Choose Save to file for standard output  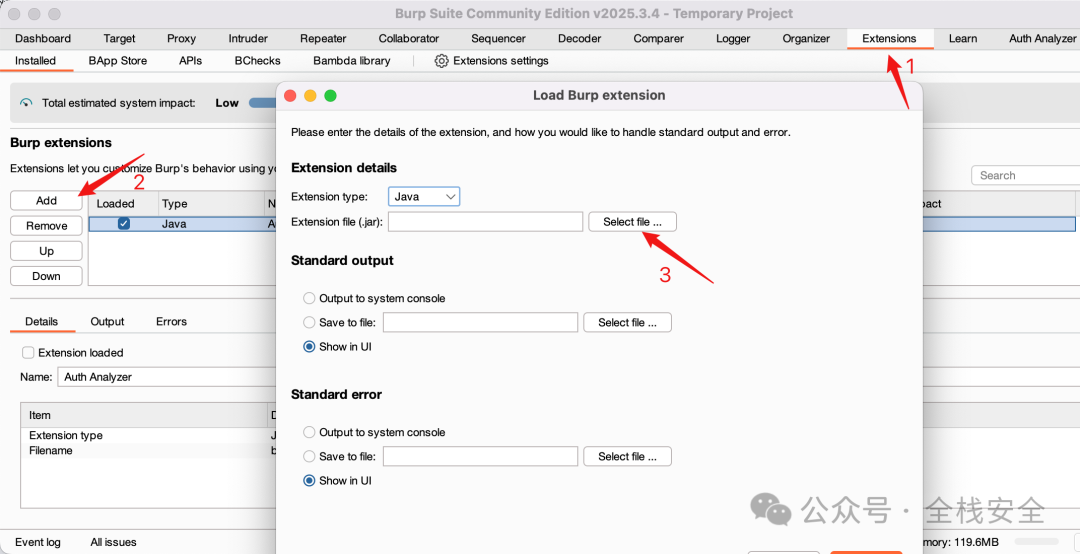point(310,322)
